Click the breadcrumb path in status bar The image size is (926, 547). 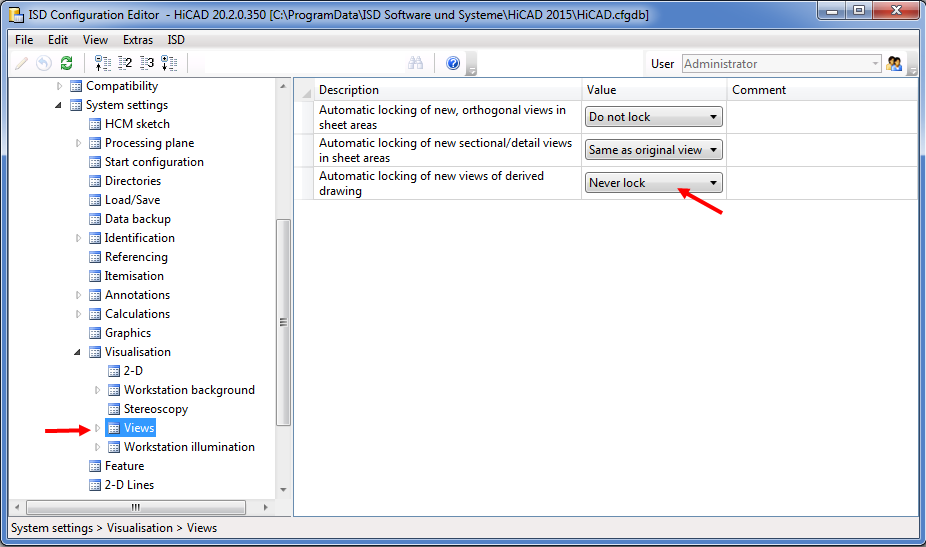(x=114, y=528)
